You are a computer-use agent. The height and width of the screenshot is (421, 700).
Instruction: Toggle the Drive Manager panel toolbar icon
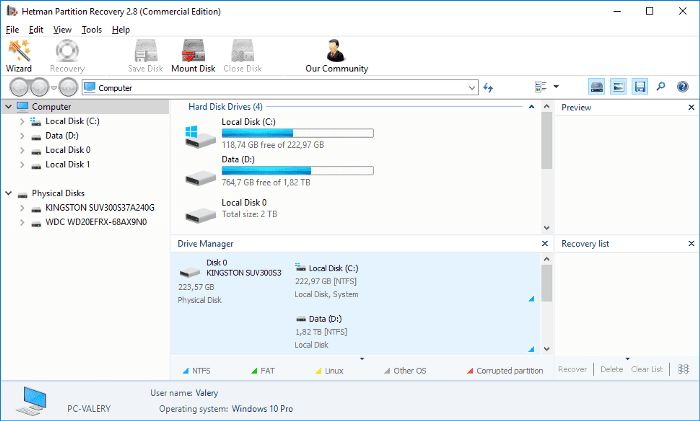pyautogui.click(x=597, y=87)
